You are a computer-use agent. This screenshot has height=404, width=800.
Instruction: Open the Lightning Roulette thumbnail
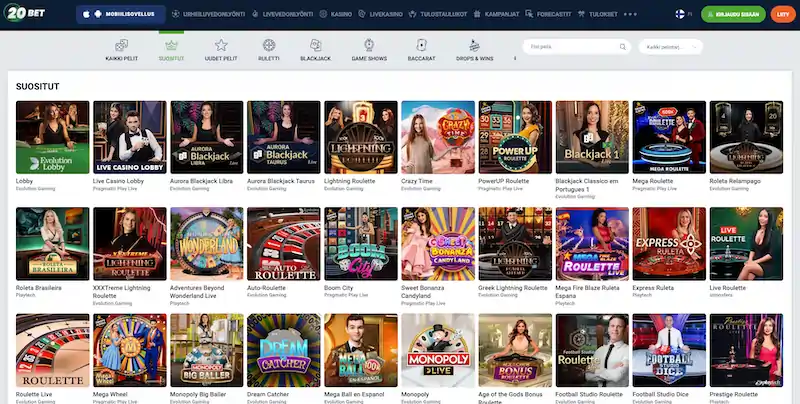(x=361, y=137)
